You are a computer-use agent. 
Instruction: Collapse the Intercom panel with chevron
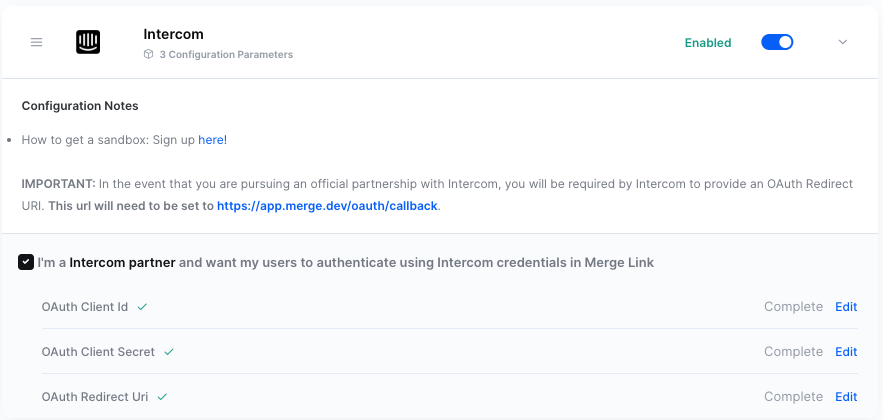tap(842, 42)
